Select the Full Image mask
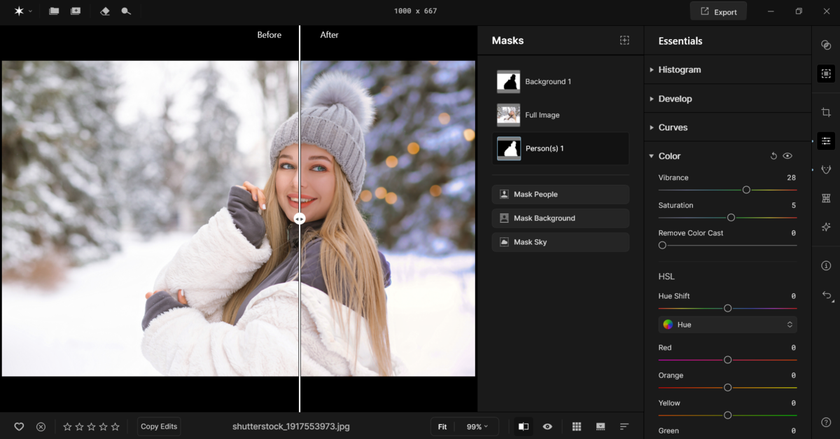This screenshot has height=439, width=840. click(x=560, y=115)
